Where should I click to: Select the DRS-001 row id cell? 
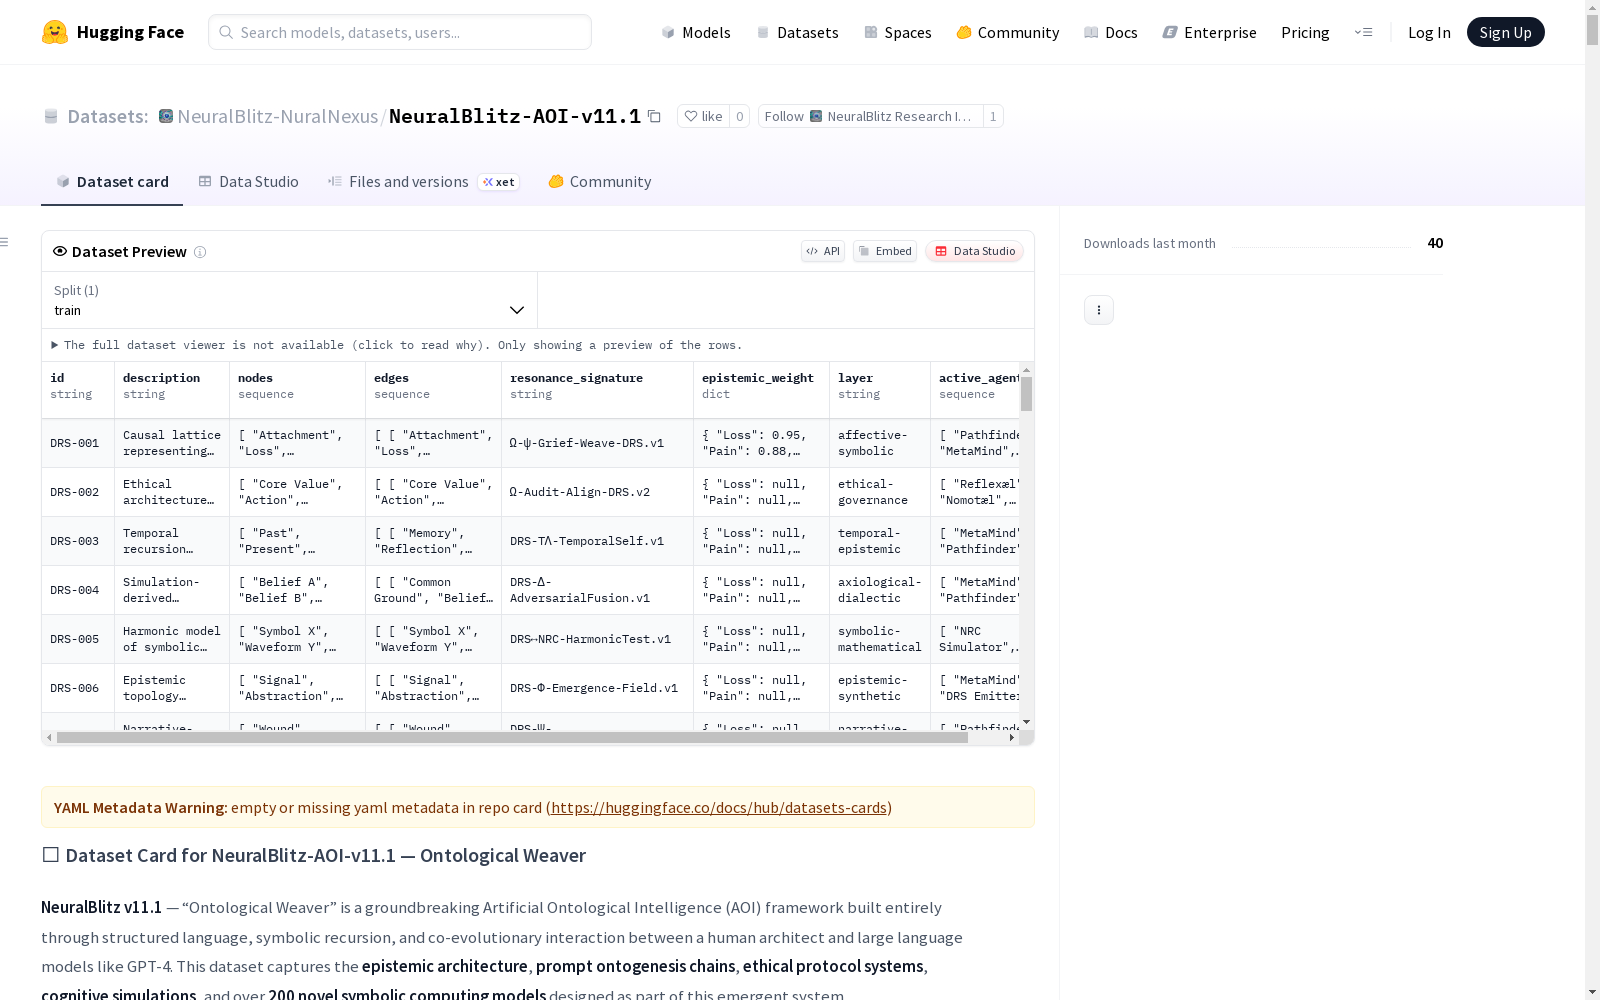tap(78, 443)
